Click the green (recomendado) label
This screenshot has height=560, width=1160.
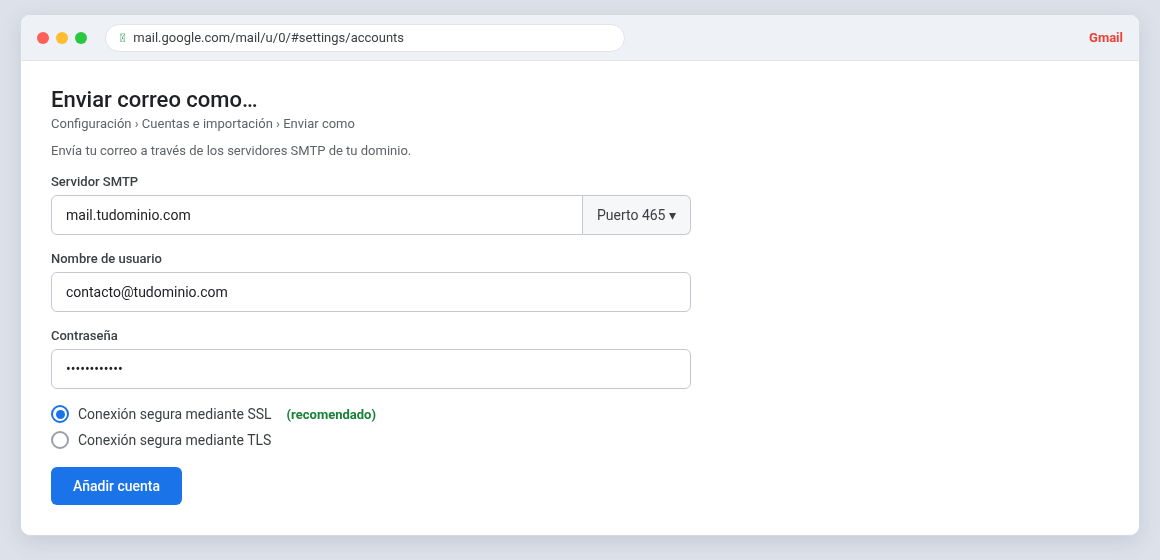pos(331,415)
